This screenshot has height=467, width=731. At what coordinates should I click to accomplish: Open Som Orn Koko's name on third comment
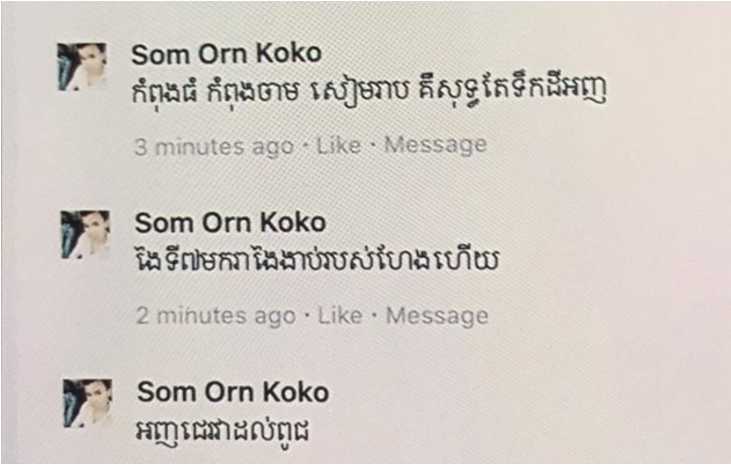pos(233,390)
